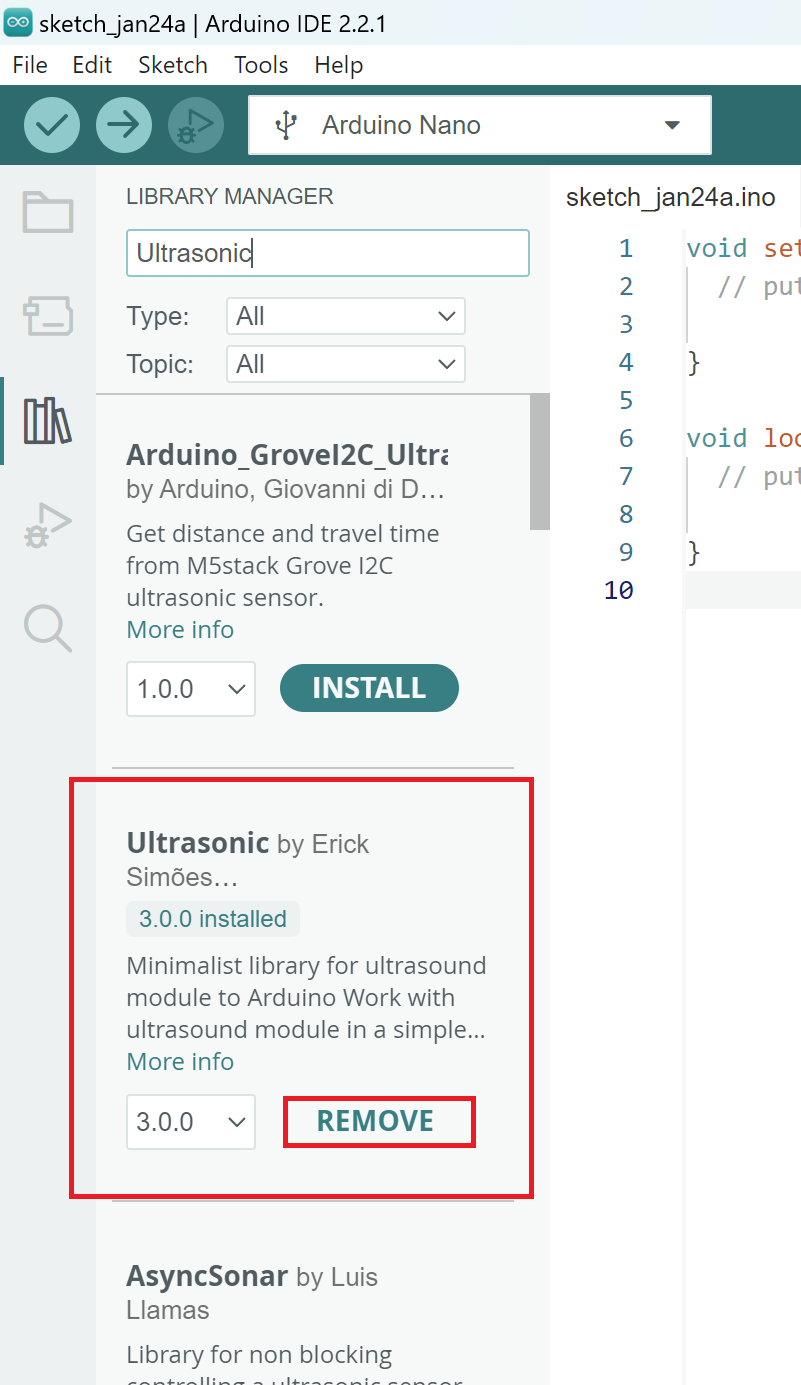Image resolution: width=801 pixels, height=1385 pixels.
Task: Click the library search field containing Ultrasonic
Action: tap(327, 253)
